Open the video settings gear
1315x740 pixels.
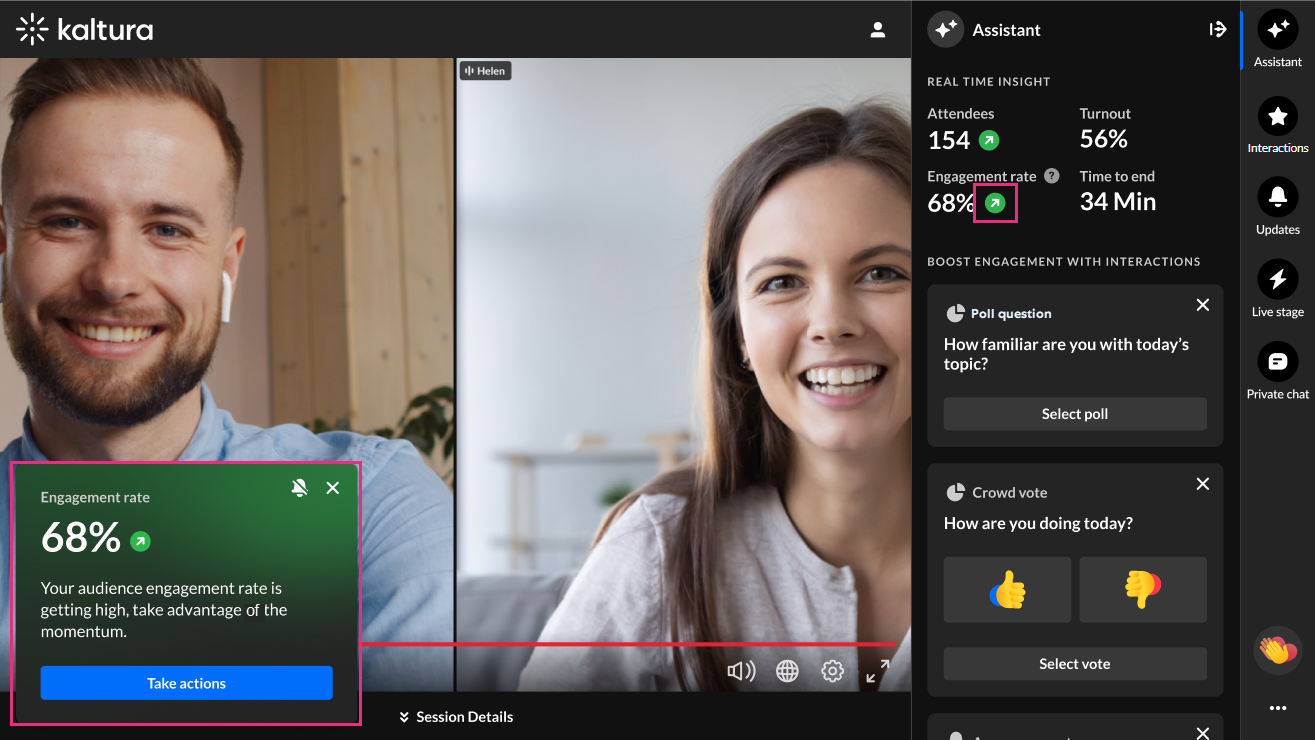[832, 671]
